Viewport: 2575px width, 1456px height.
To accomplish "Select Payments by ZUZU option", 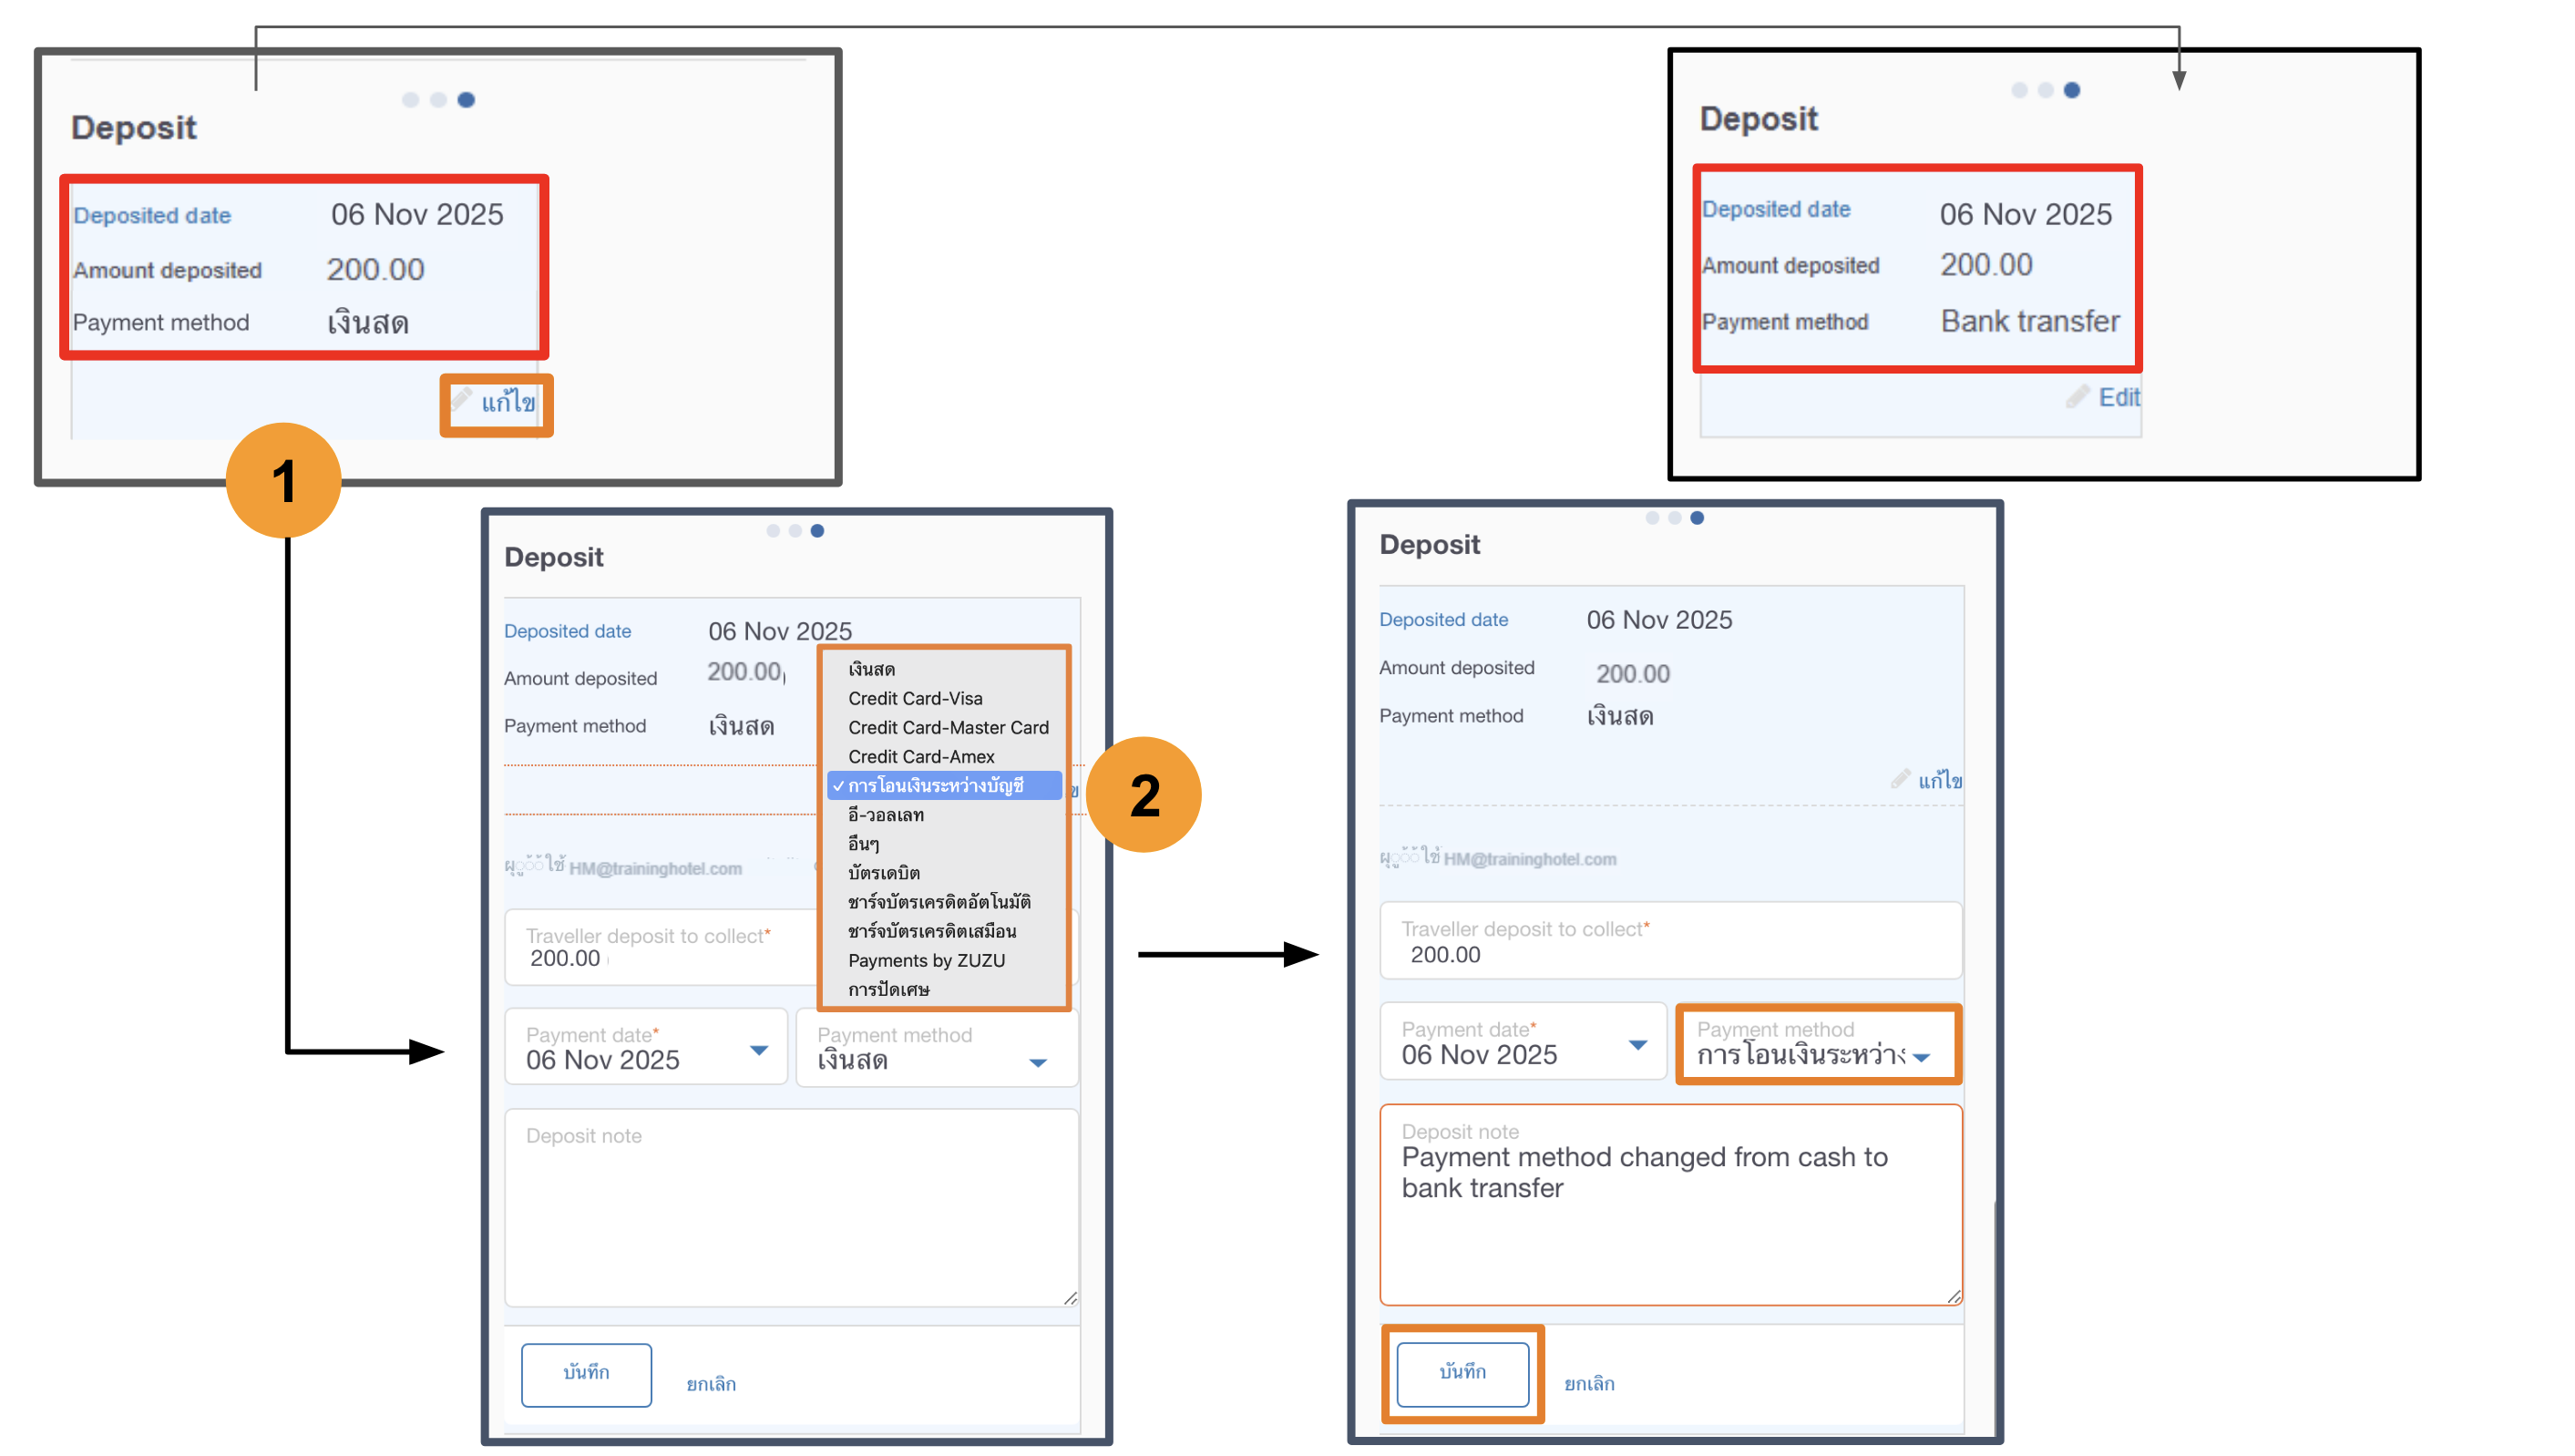I will pos(926,960).
